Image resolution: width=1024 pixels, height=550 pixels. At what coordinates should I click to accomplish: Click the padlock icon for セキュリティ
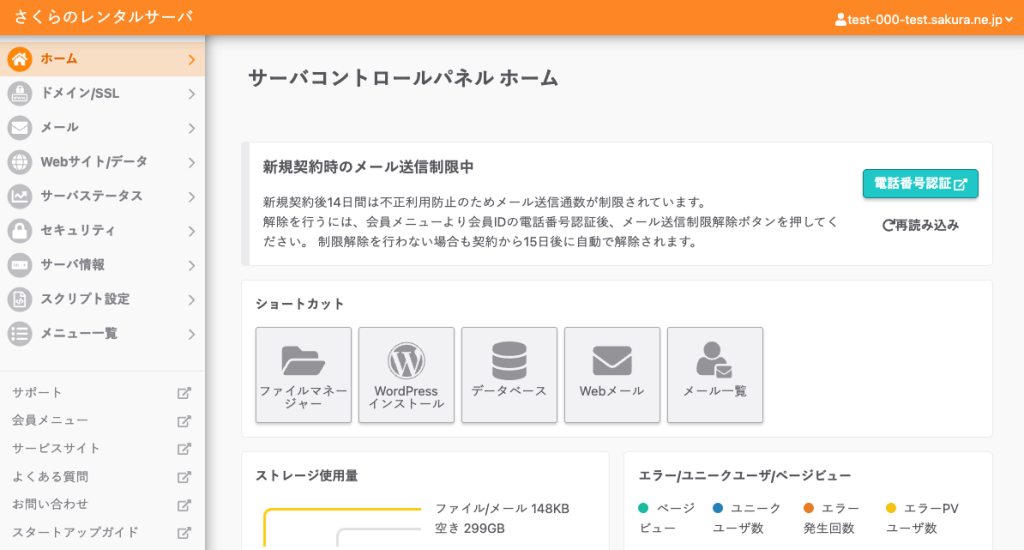pyautogui.click(x=20, y=231)
